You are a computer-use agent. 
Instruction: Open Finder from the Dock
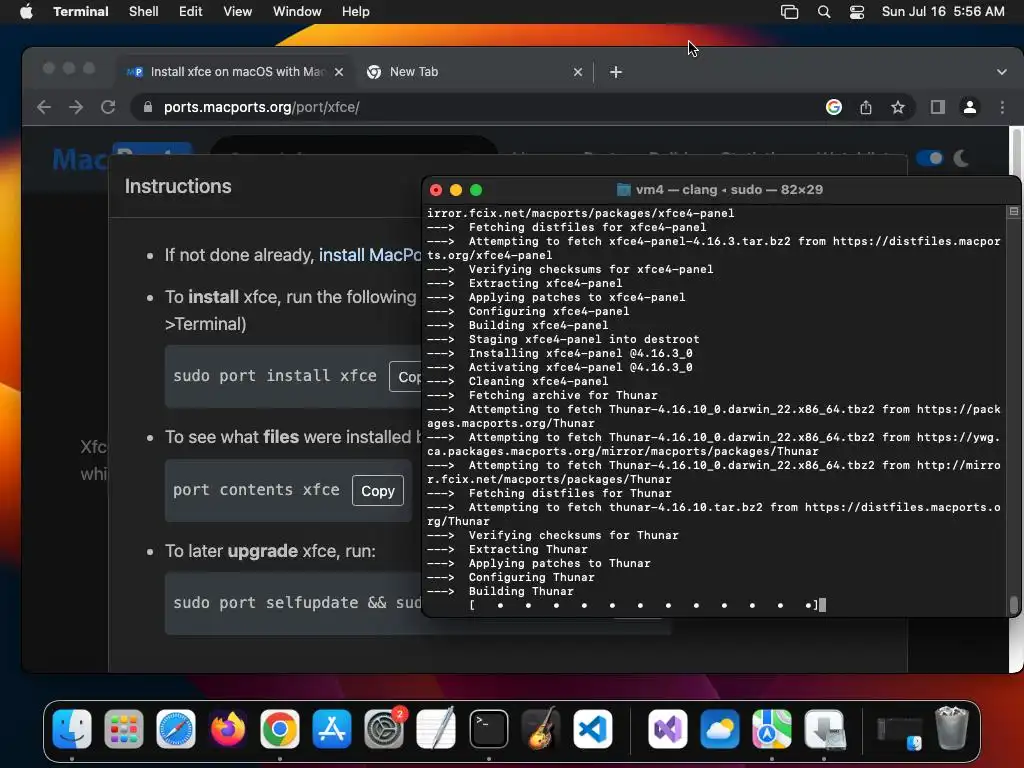(x=72, y=729)
